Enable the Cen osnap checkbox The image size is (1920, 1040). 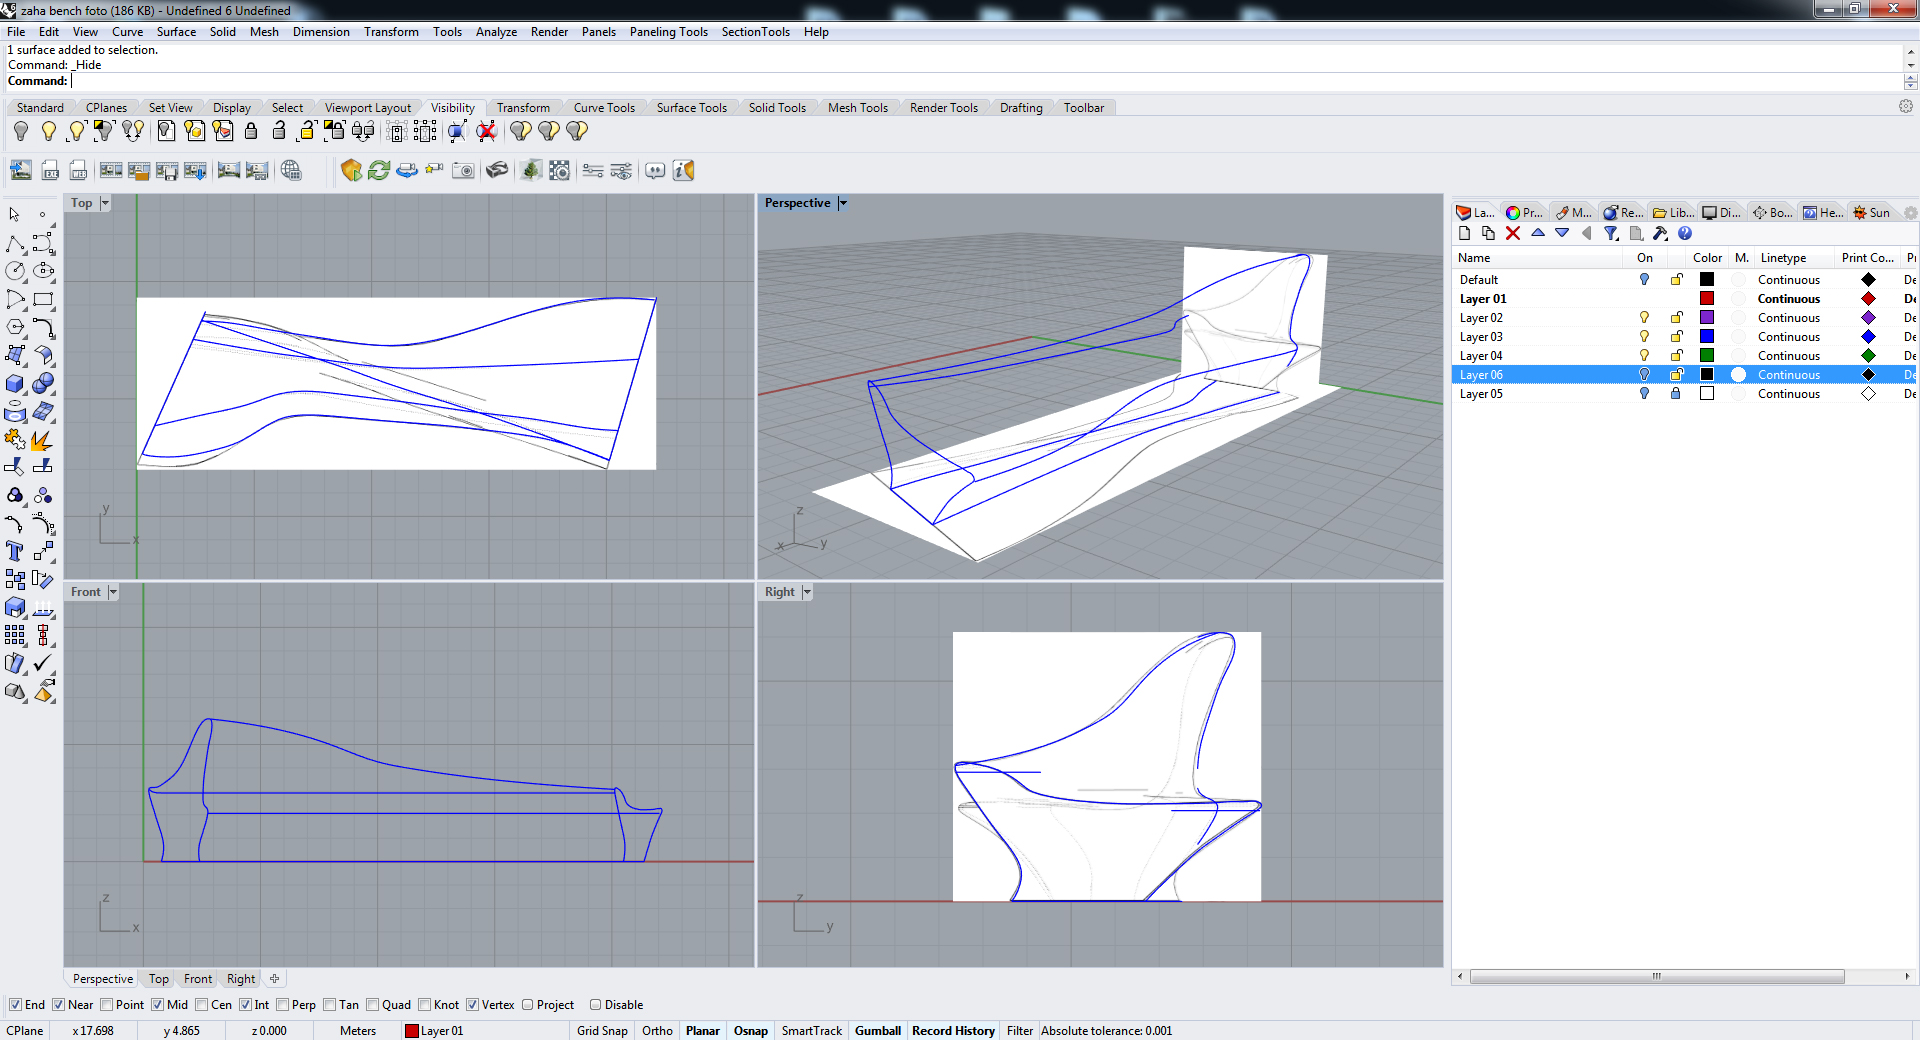click(x=202, y=1005)
